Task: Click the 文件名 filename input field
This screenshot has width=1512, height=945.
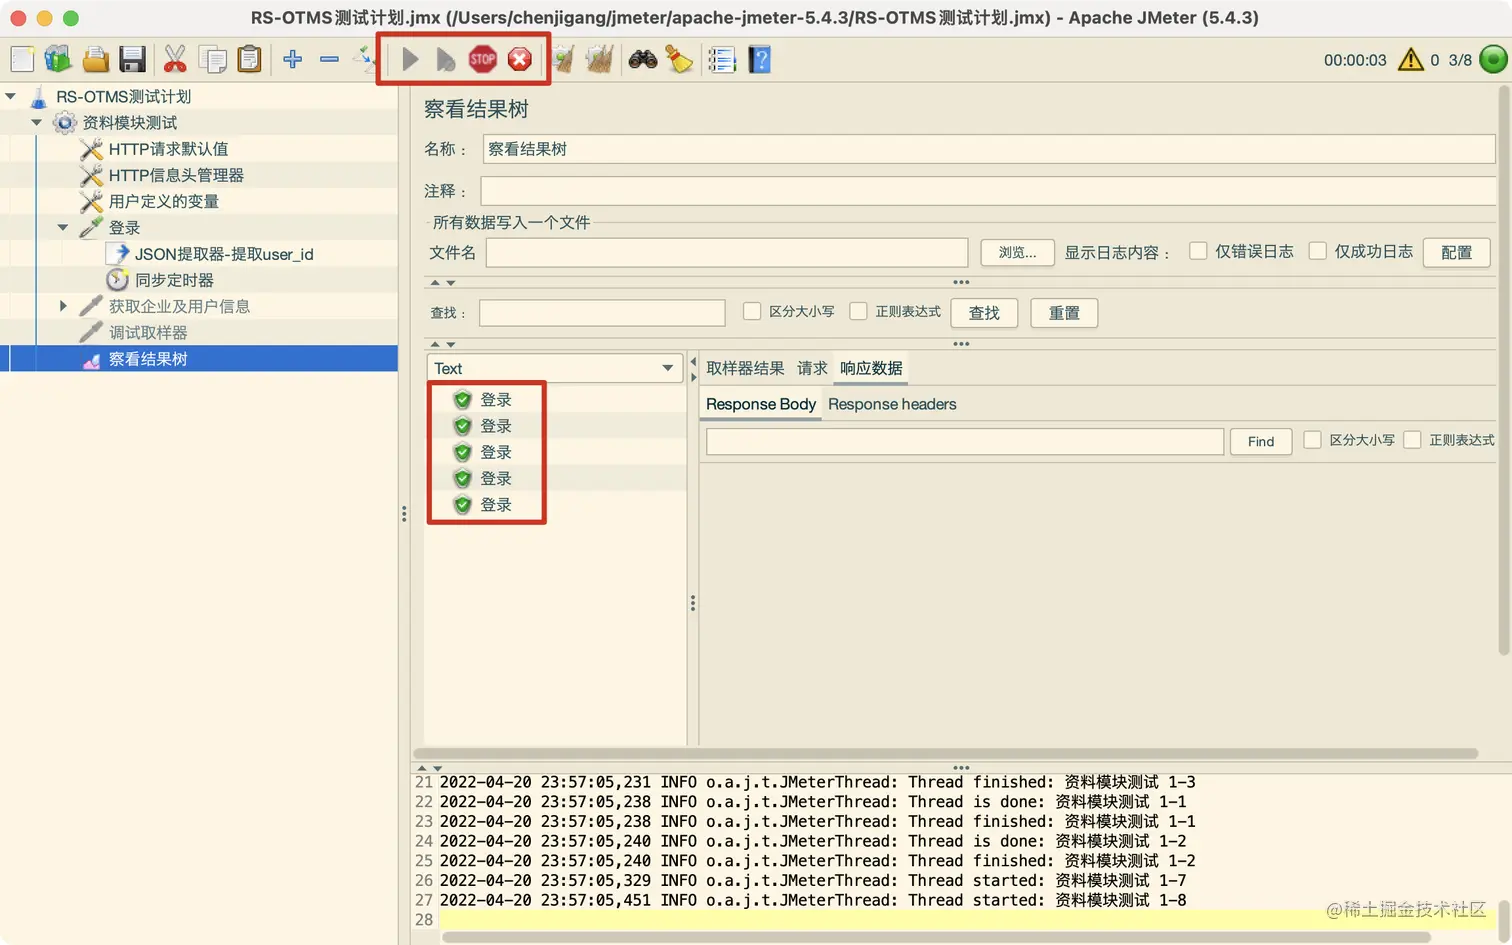Action: point(727,252)
